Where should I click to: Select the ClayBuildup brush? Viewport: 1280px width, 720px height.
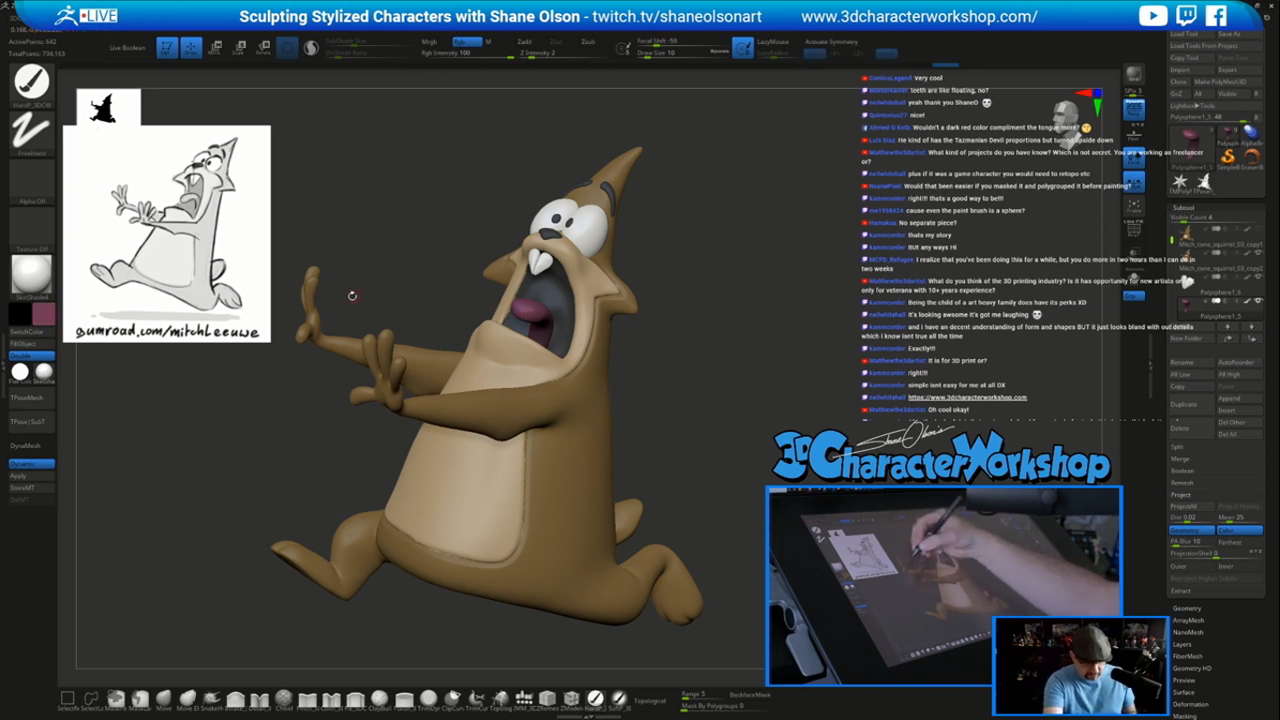coord(379,699)
